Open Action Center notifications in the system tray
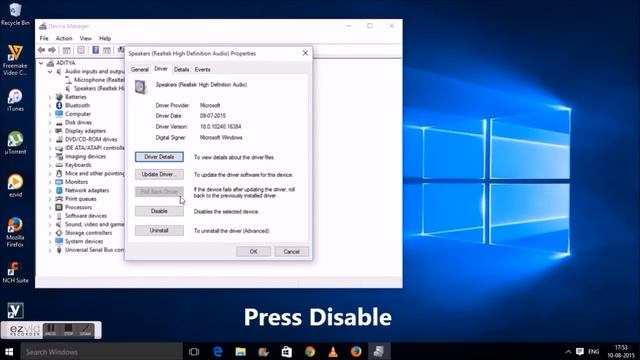Screen dimensions: 640x360 pyautogui.click(x=580, y=351)
